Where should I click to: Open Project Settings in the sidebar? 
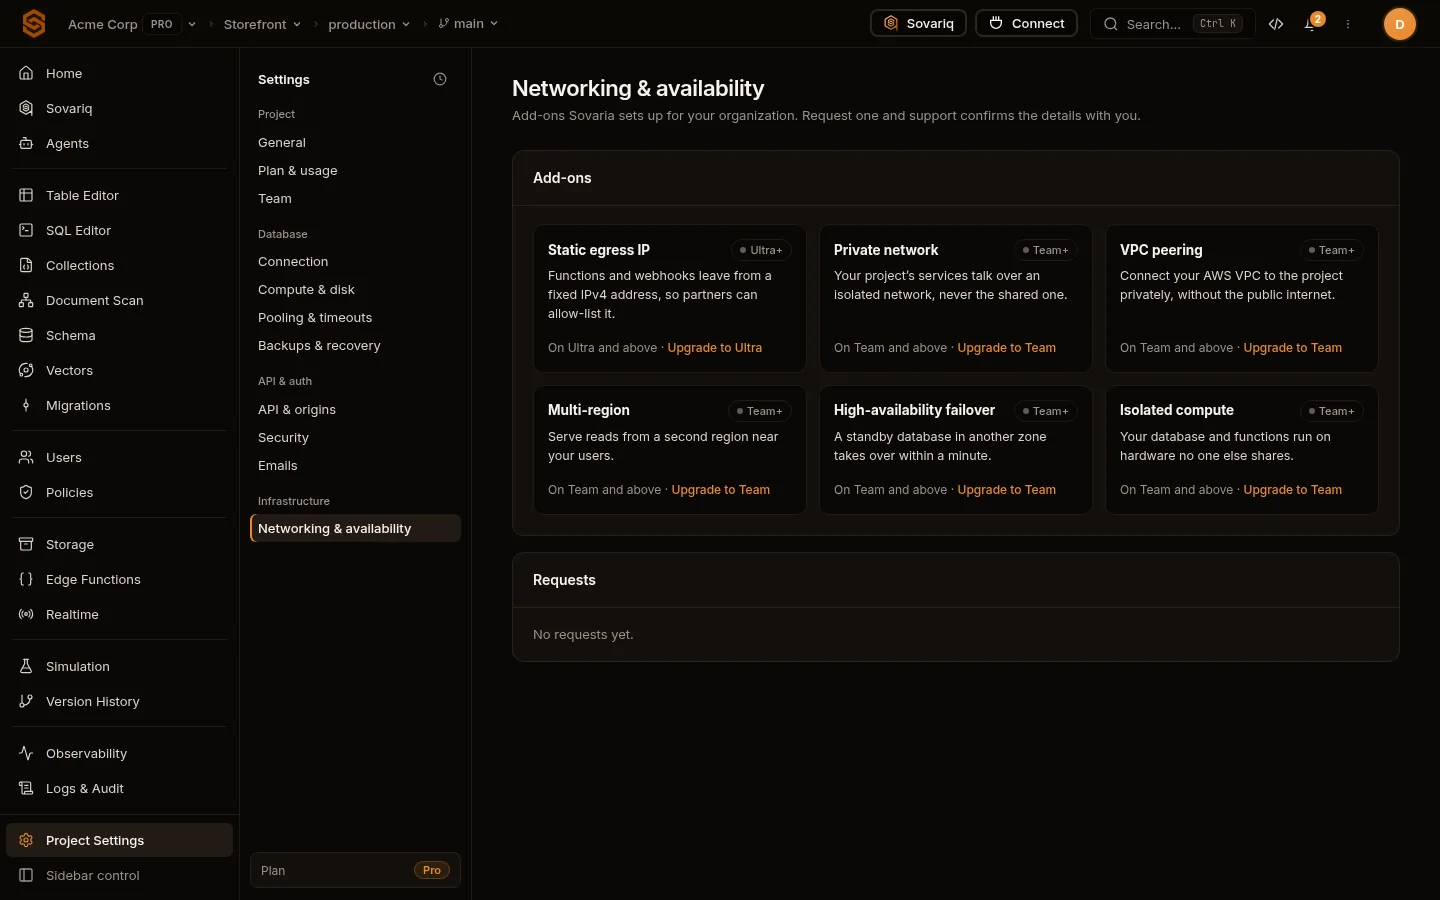[120, 840]
